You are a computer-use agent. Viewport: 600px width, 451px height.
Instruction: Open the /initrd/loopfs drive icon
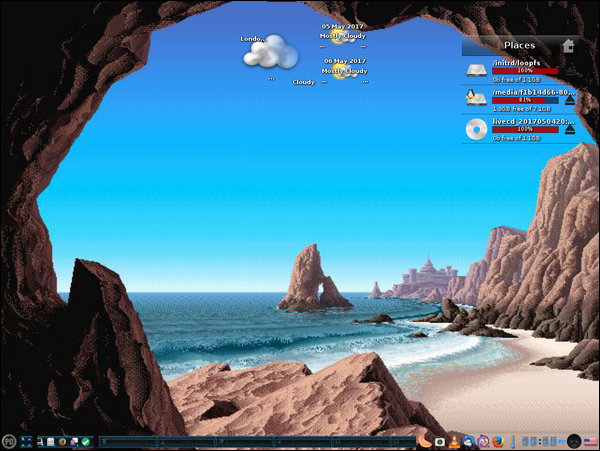click(476, 70)
